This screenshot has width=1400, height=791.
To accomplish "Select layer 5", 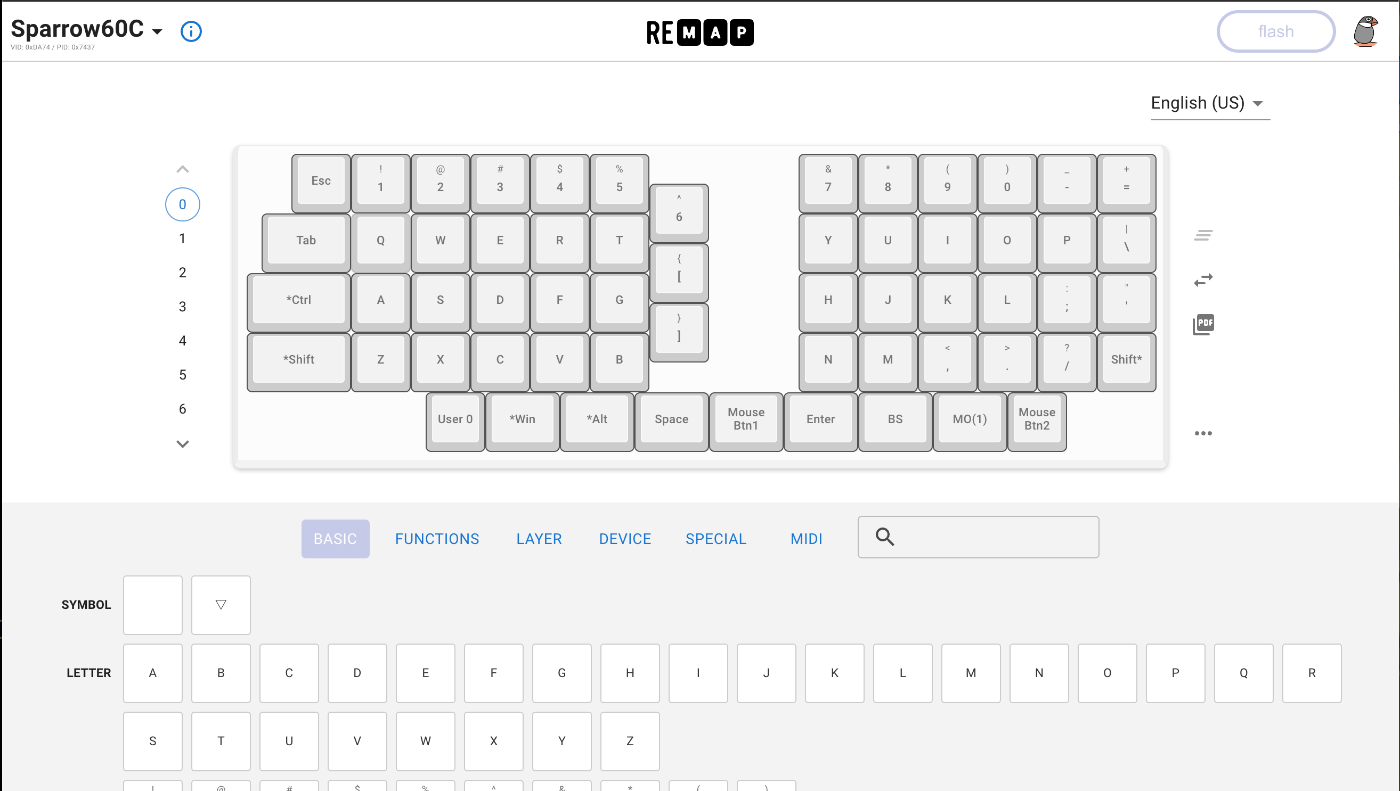I will pyautogui.click(x=182, y=375).
